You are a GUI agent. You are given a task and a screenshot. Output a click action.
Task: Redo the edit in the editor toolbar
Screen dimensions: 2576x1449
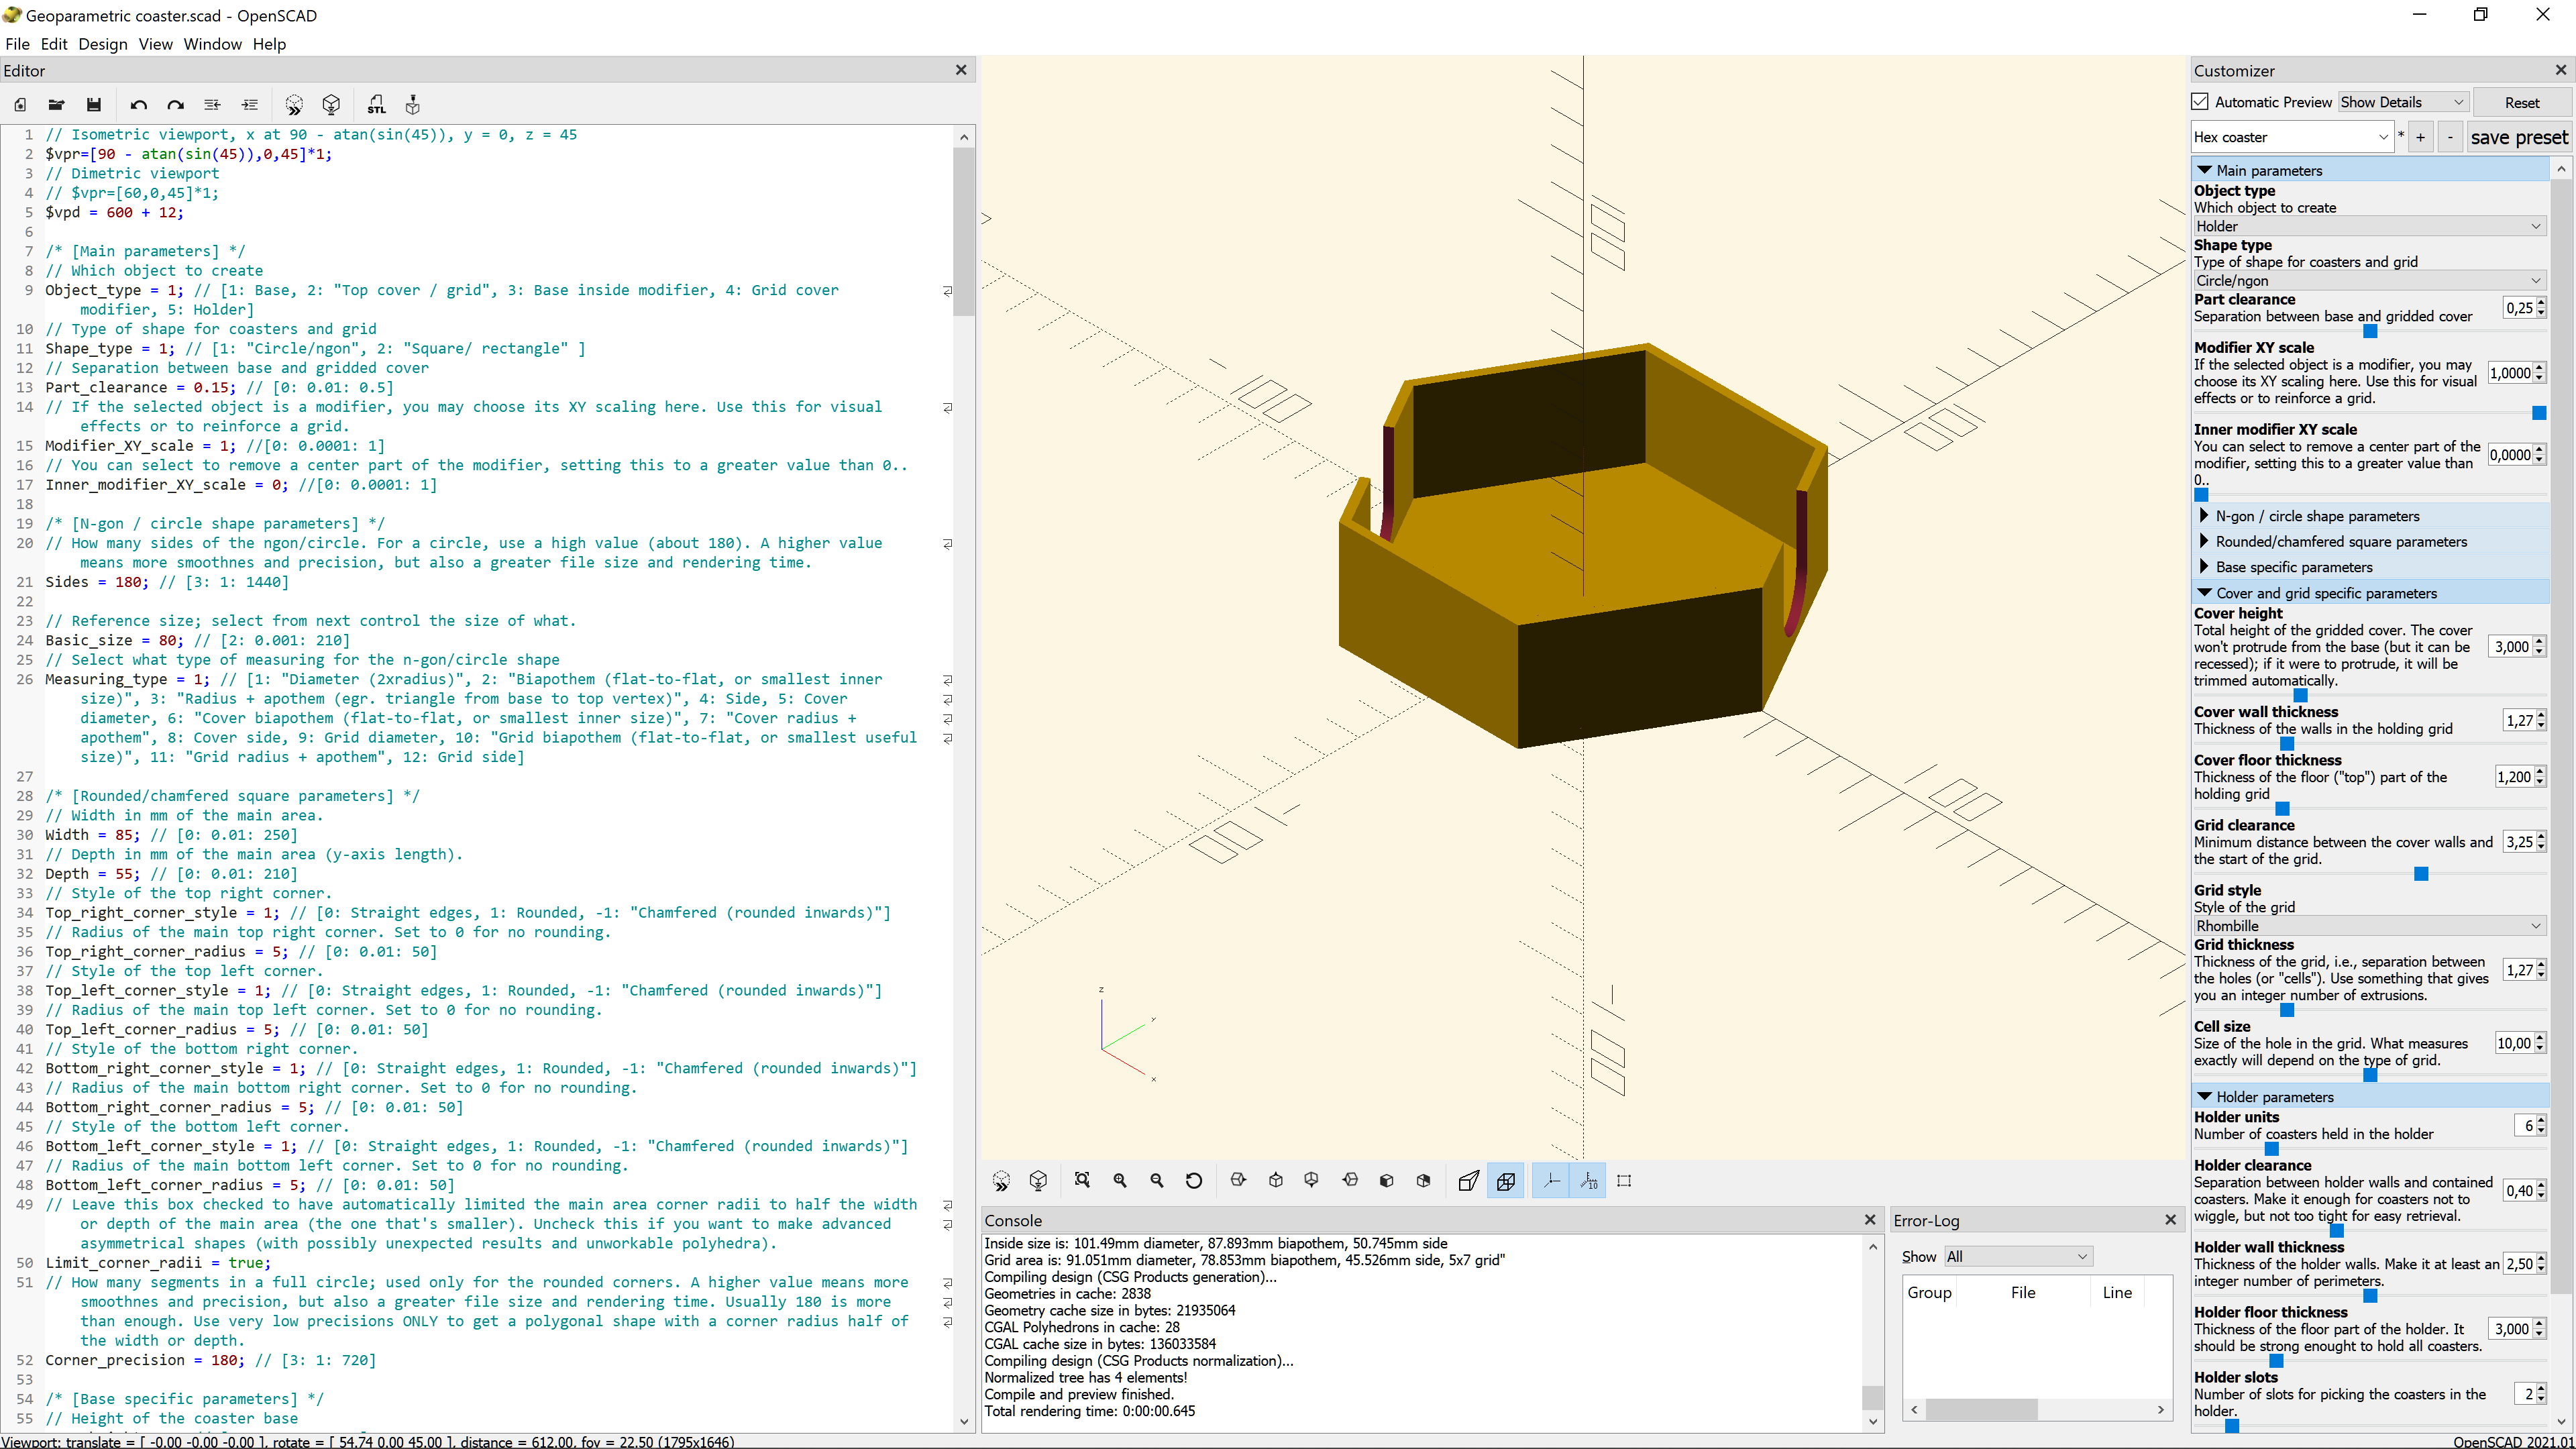(176, 105)
